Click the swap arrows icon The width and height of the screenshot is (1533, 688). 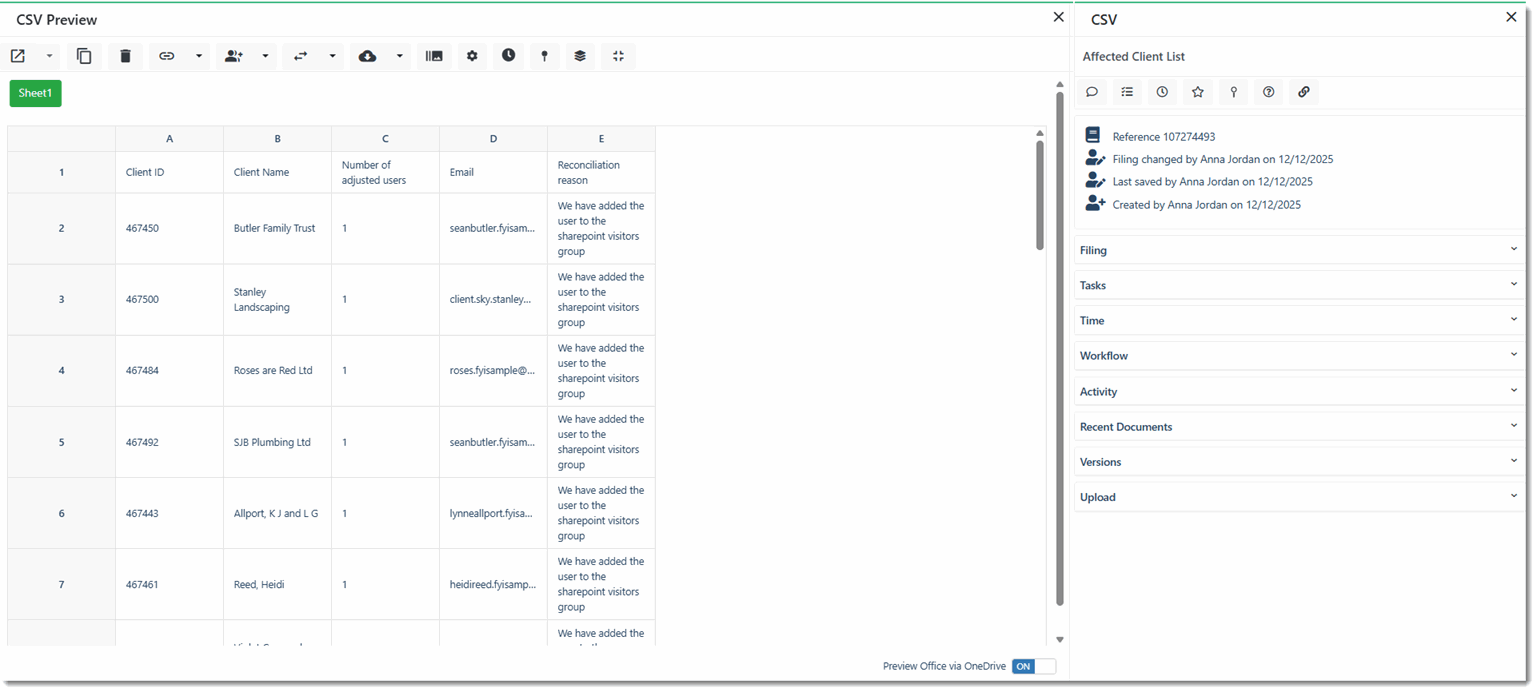coord(301,56)
